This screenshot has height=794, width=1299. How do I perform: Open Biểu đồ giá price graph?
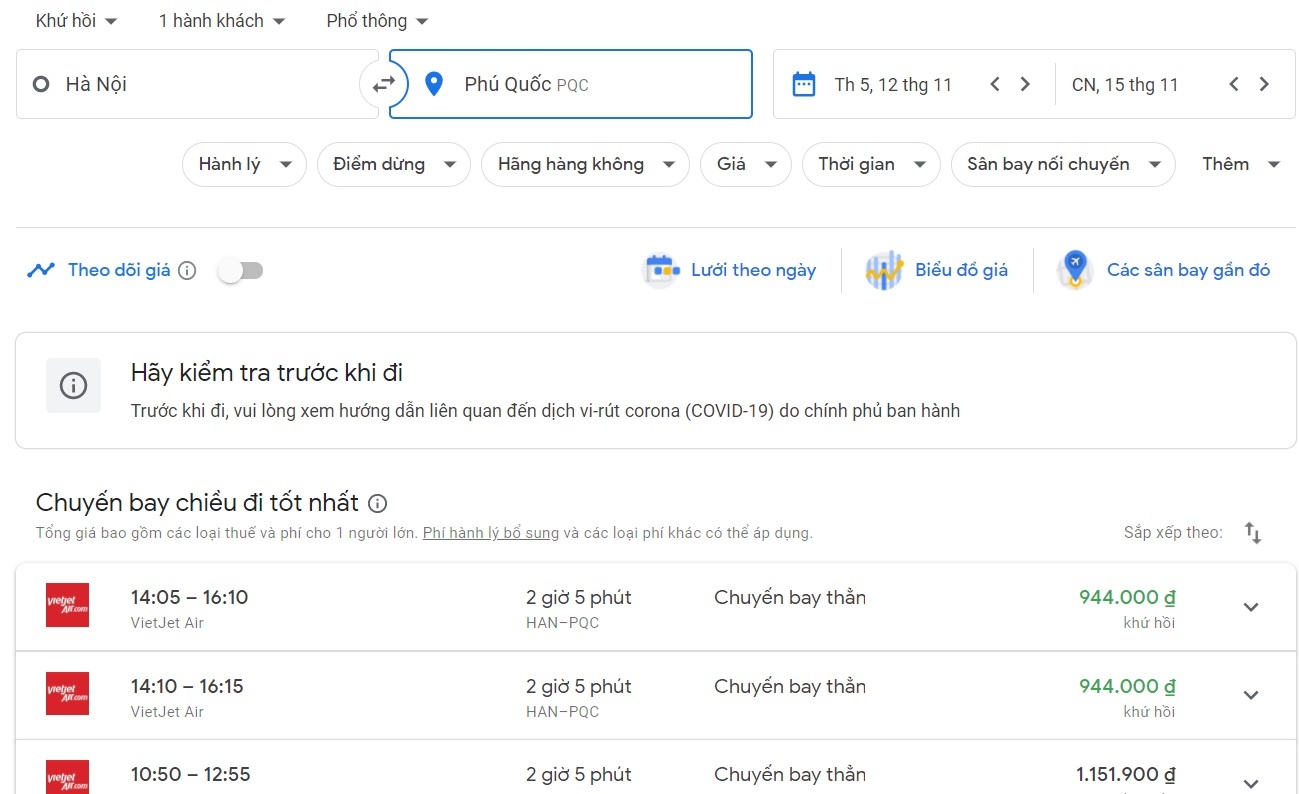pos(937,270)
